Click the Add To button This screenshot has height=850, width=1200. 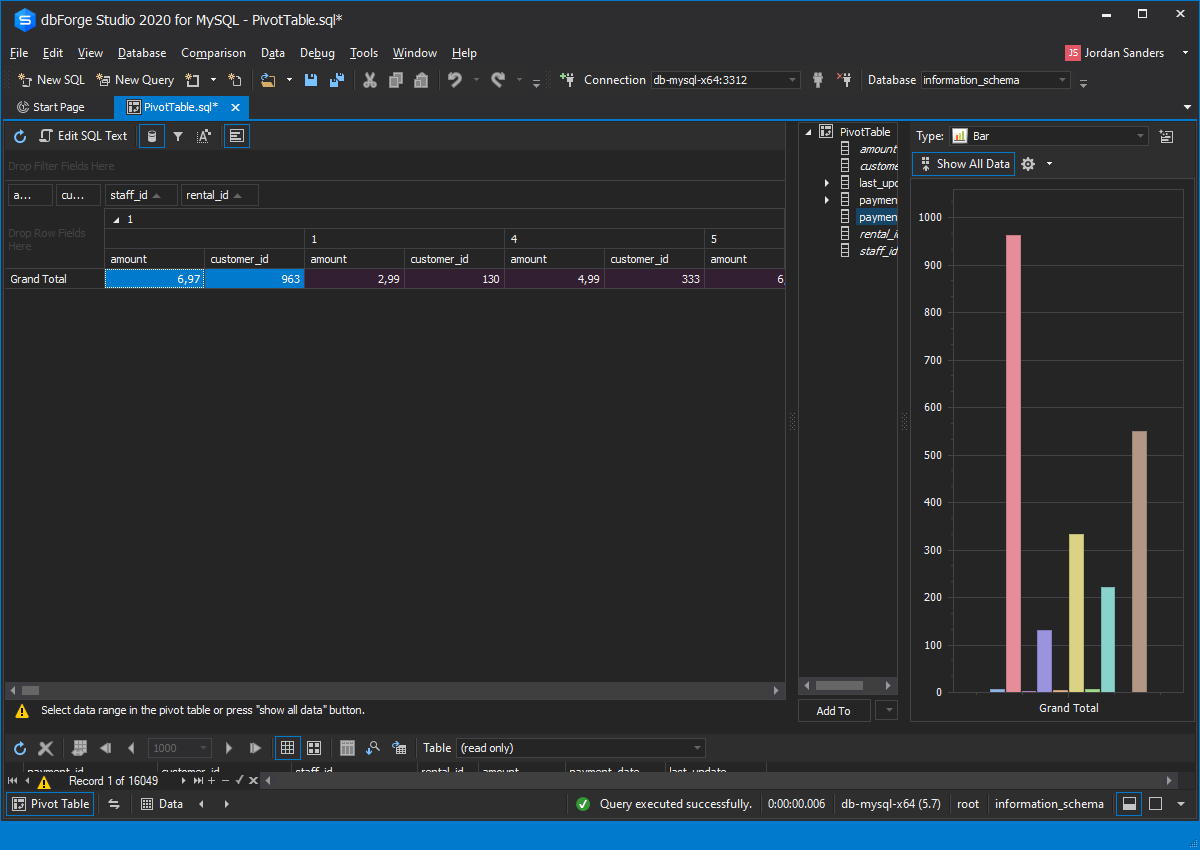click(834, 710)
